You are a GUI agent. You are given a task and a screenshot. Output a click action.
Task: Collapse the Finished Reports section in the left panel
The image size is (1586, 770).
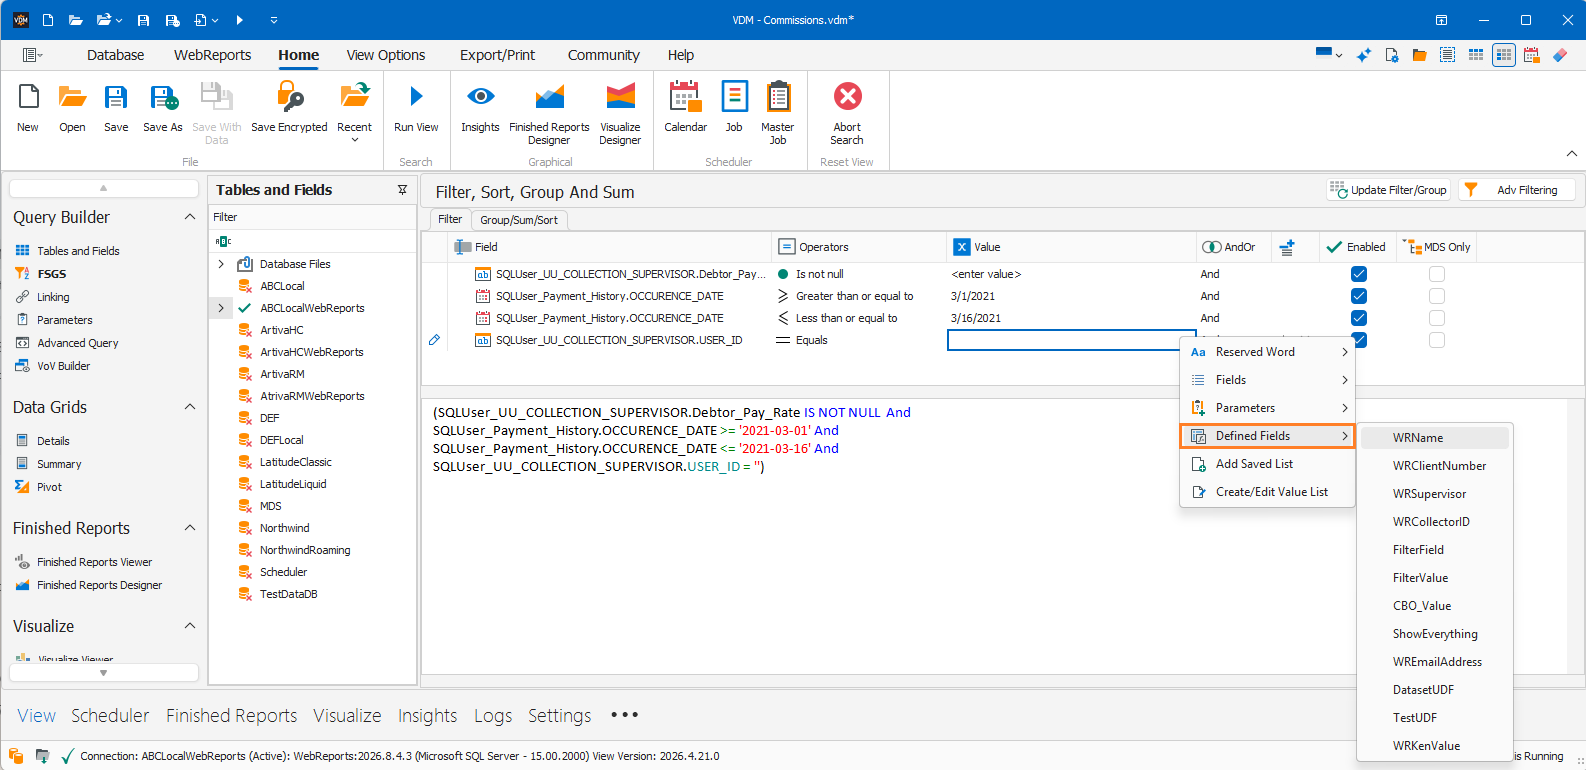click(x=190, y=528)
